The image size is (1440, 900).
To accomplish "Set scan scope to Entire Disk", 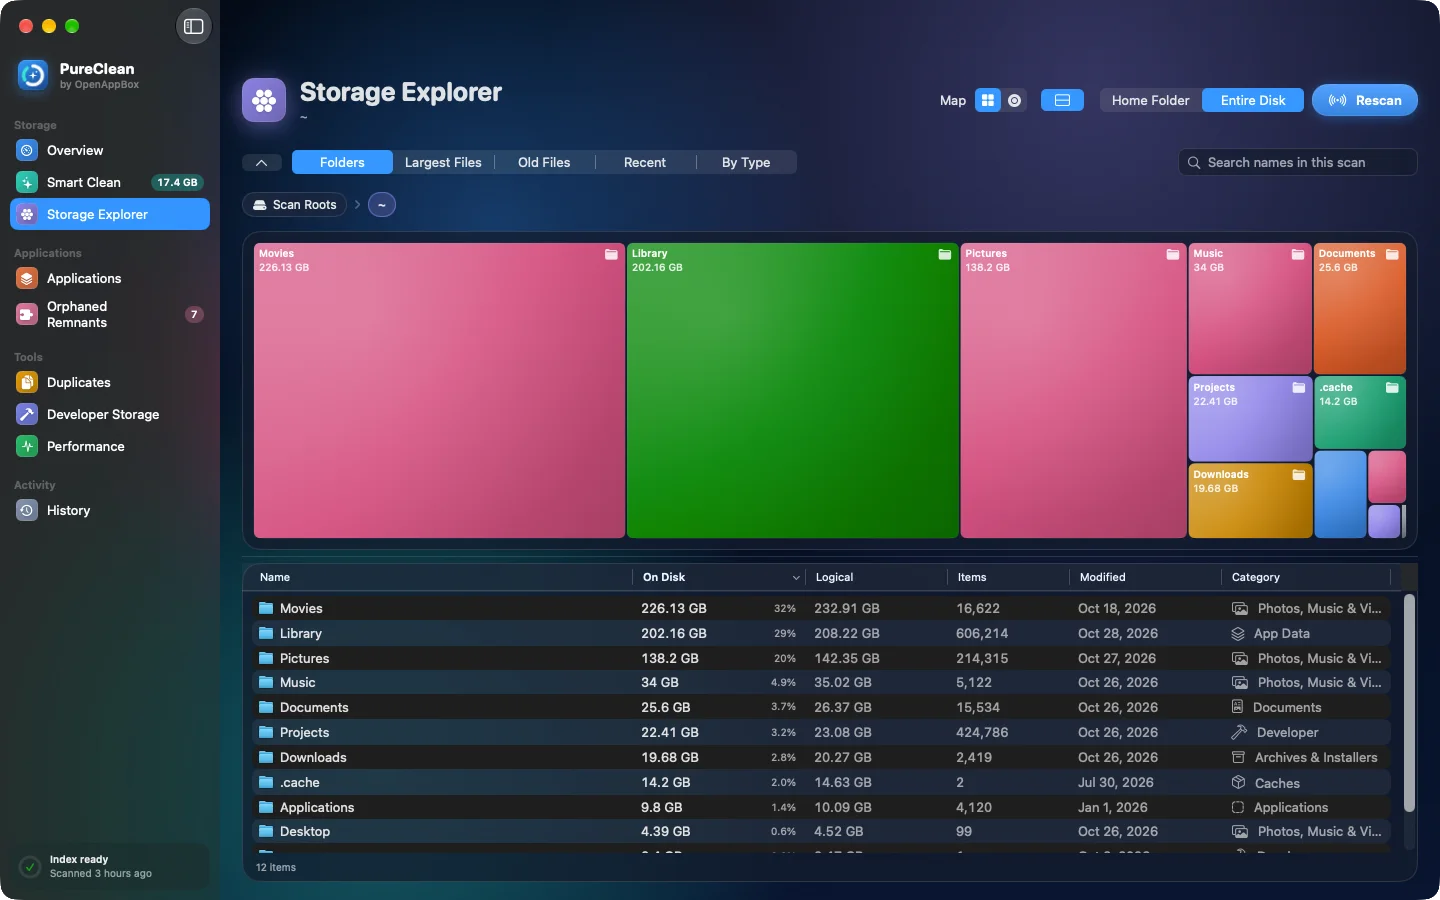I will 1253,100.
